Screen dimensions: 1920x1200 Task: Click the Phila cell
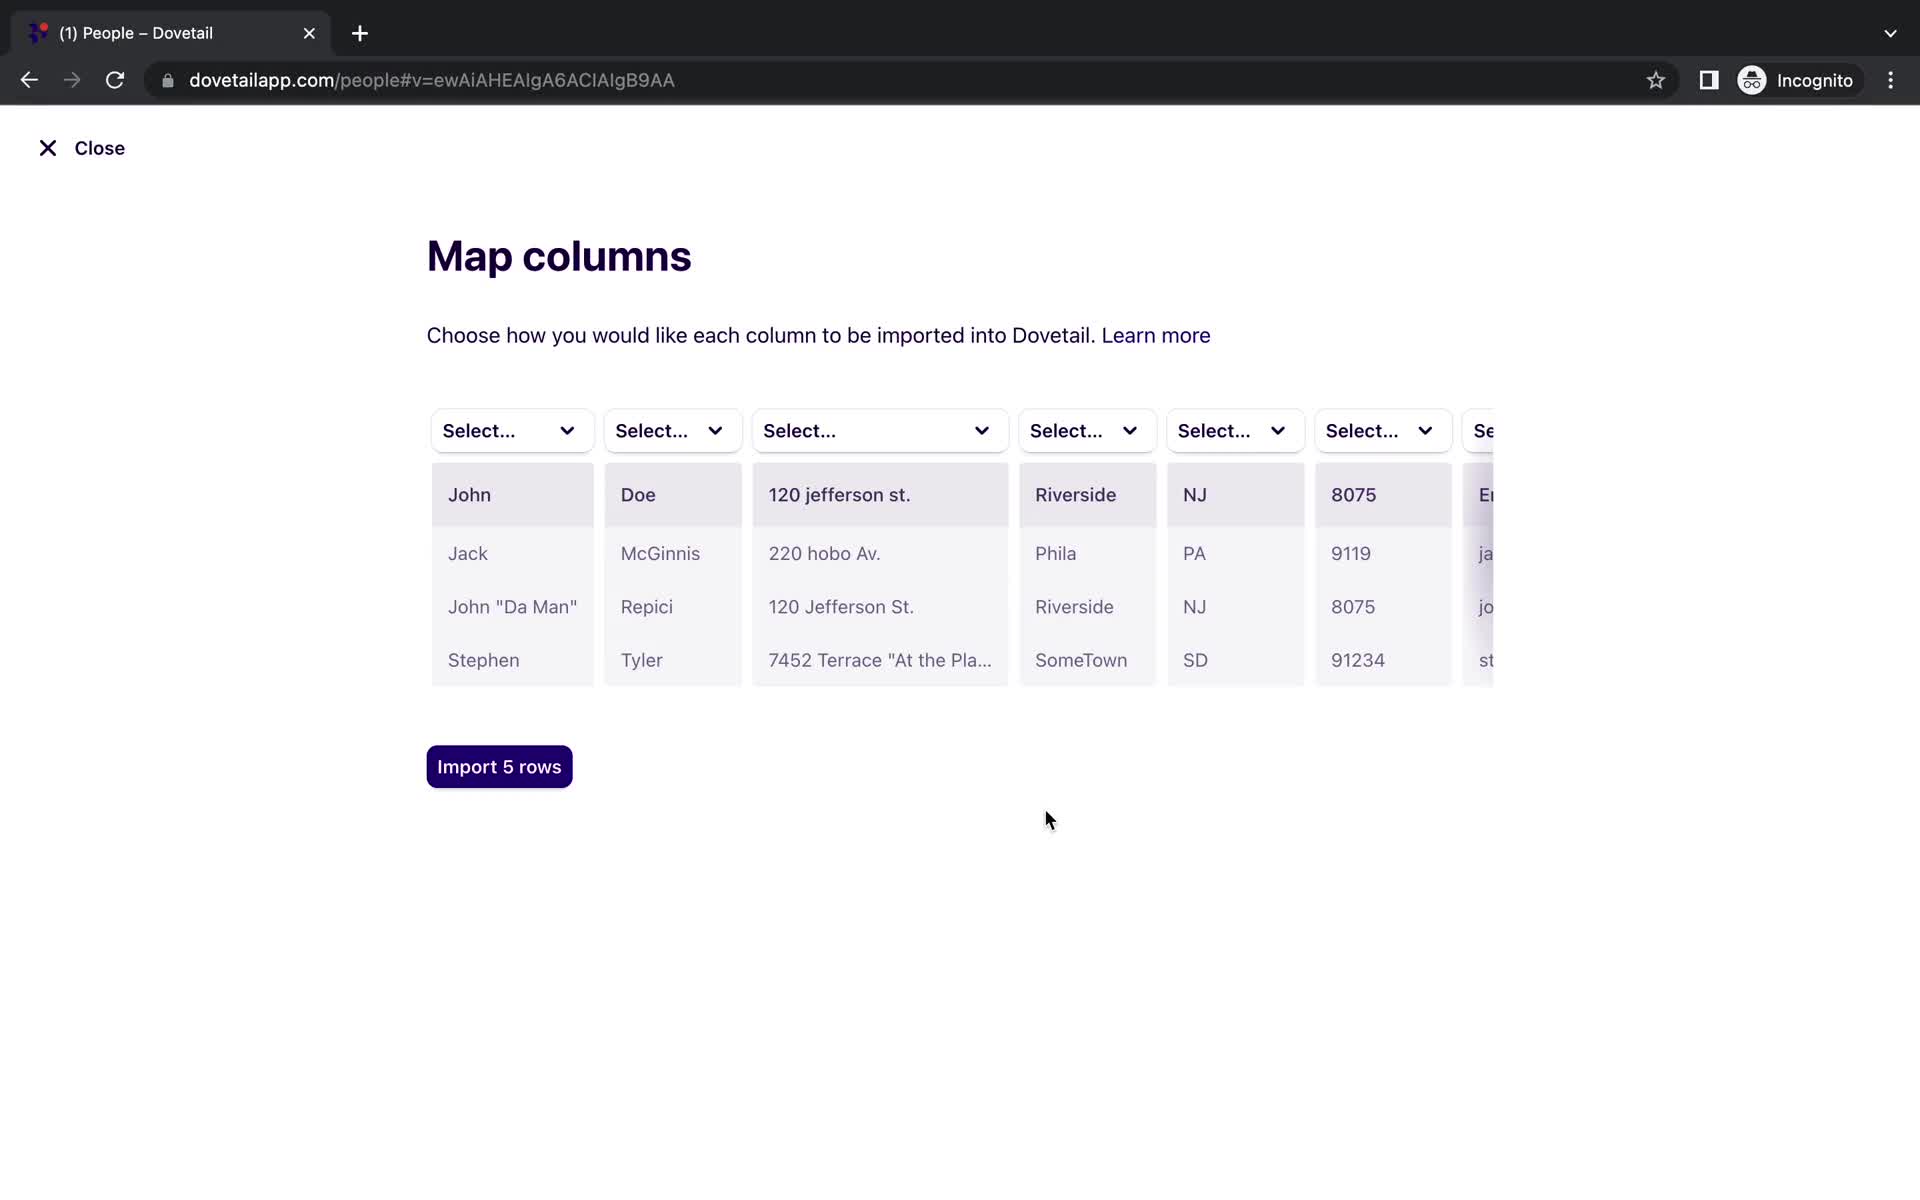pyautogui.click(x=1087, y=554)
